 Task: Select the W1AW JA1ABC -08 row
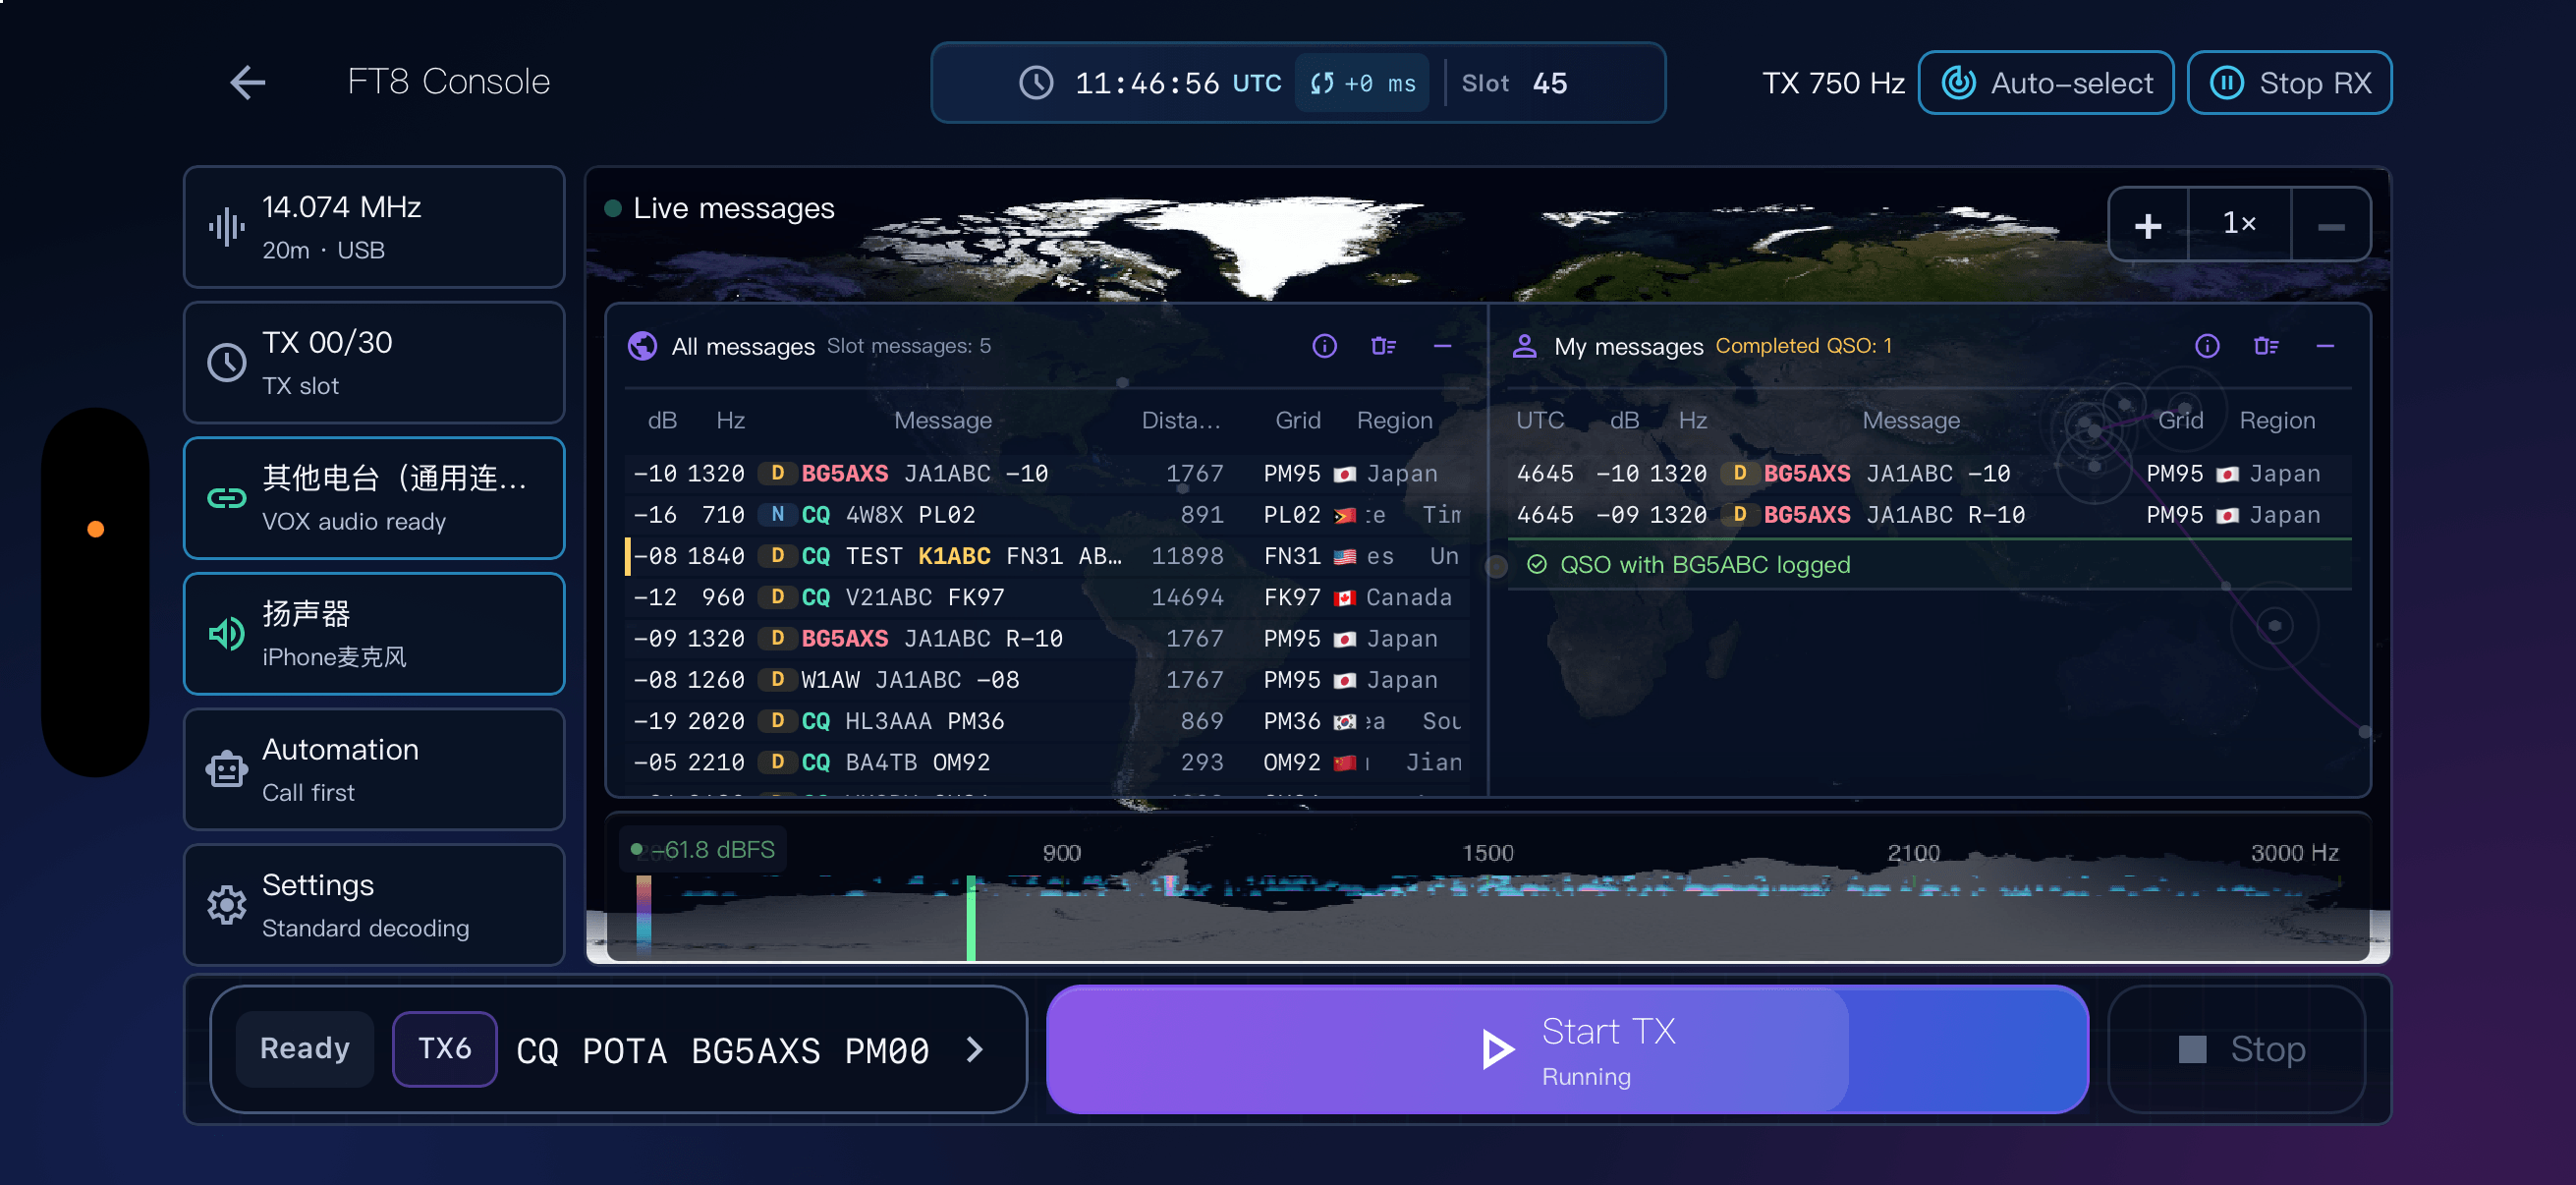1046,680
